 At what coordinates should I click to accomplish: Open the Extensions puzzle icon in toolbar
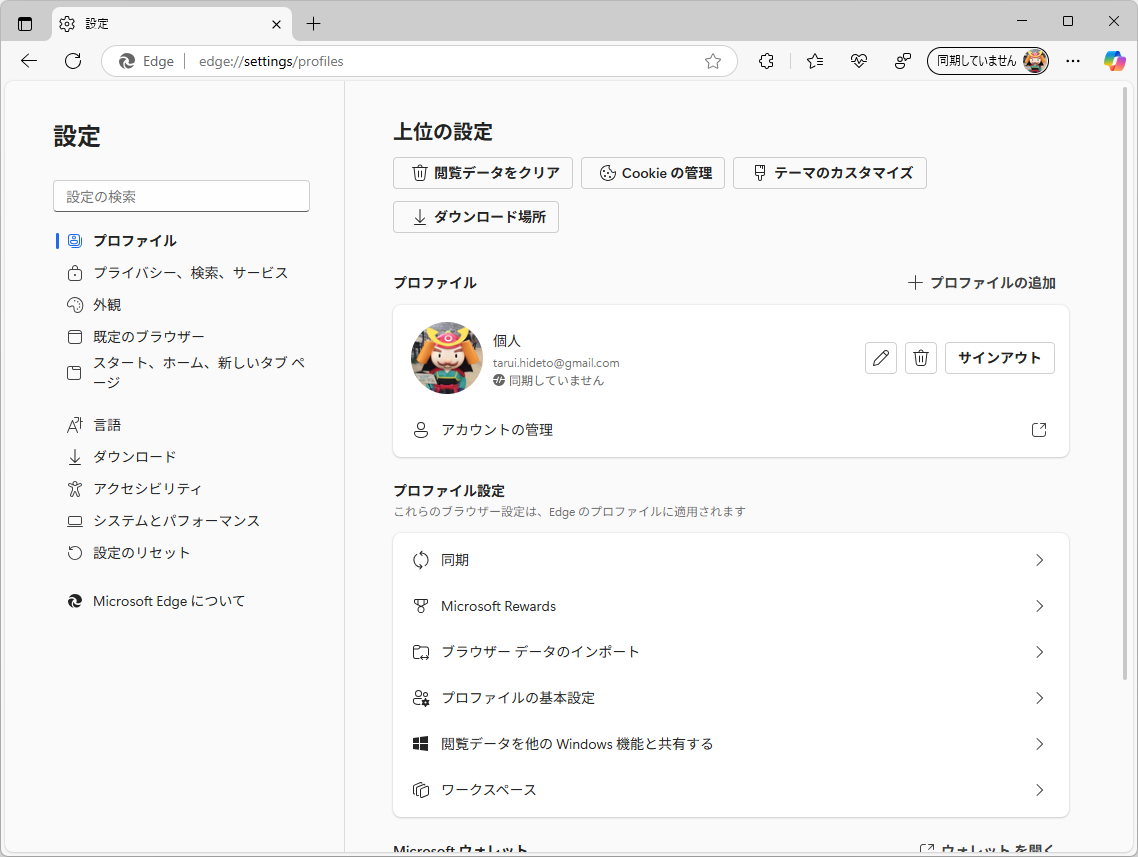766,61
